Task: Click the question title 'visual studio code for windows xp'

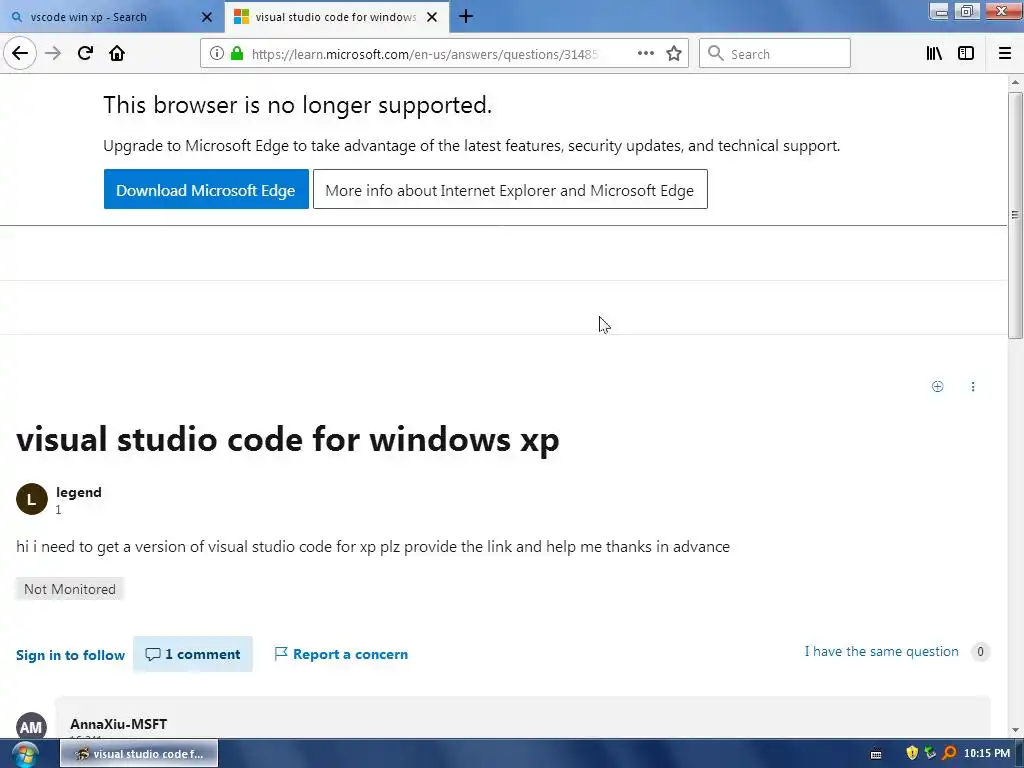Action: (x=288, y=439)
